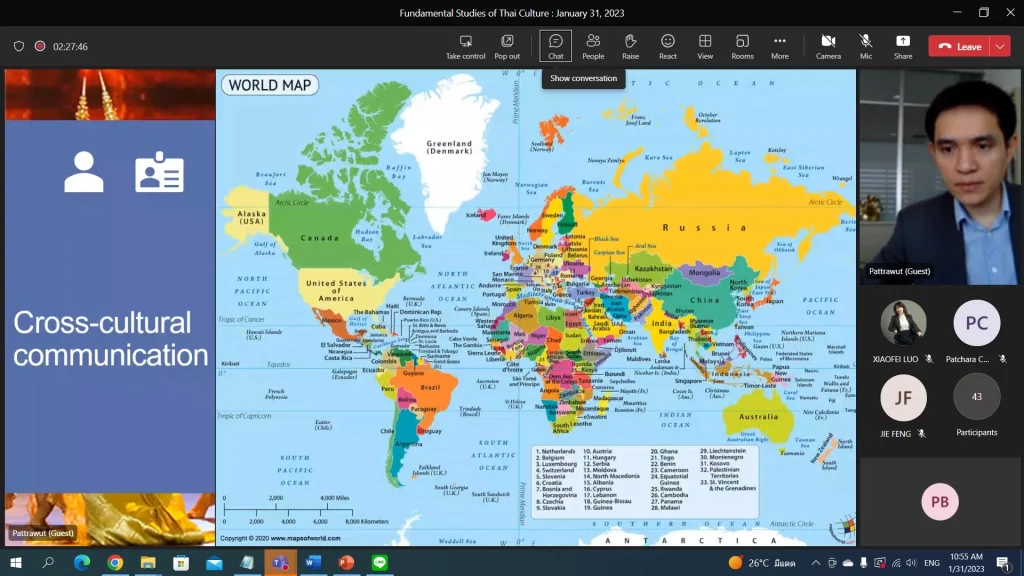Switch to PowerPoint in the taskbar

(x=346, y=563)
